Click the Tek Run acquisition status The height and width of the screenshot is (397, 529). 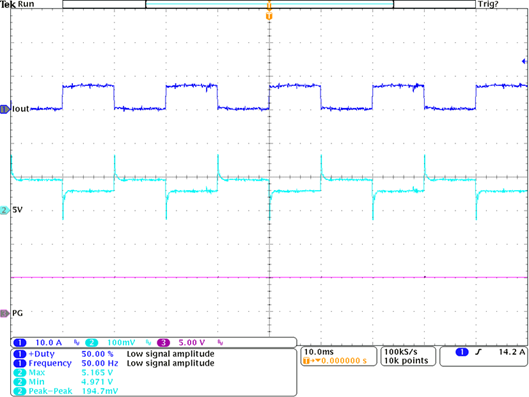(17, 4)
